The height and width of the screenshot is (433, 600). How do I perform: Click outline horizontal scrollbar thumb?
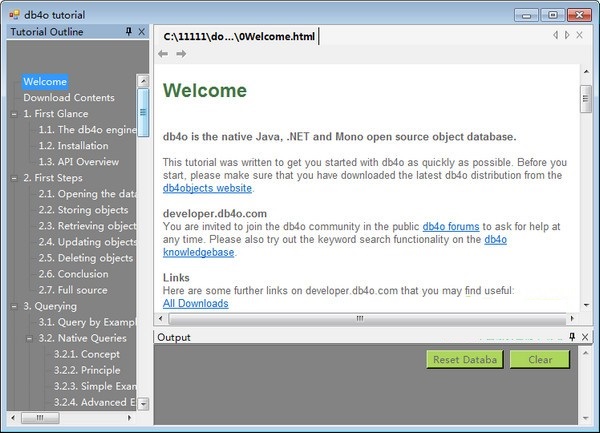[x=40, y=417]
